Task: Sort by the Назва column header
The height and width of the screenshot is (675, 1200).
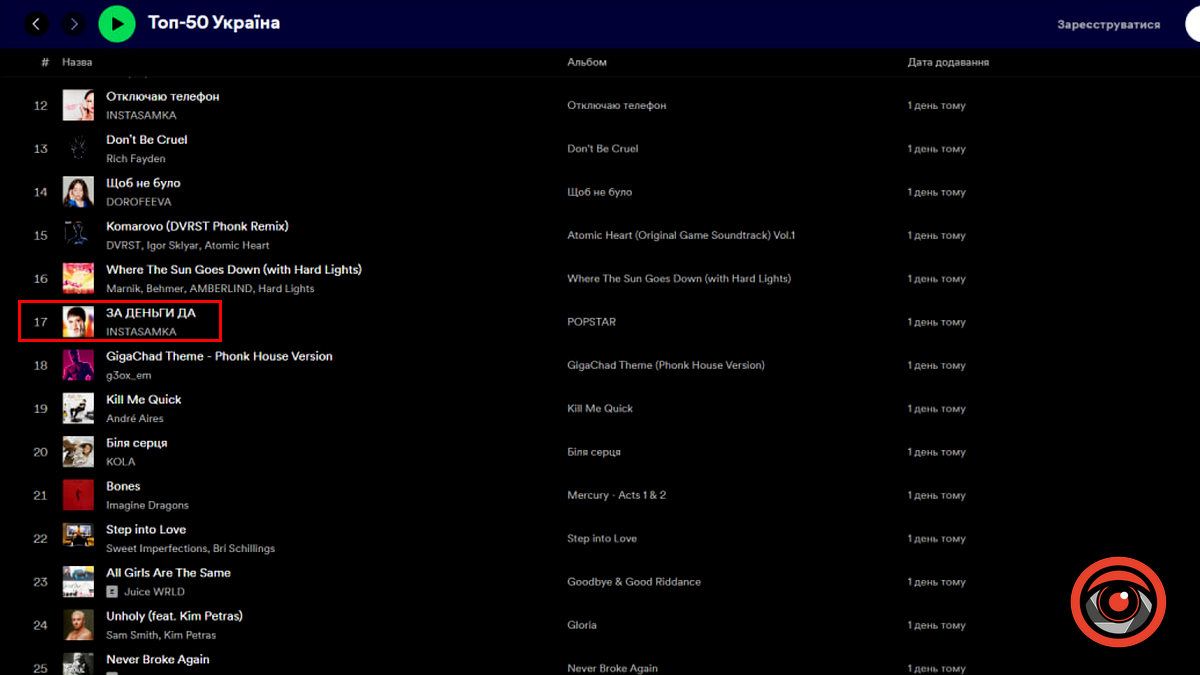Action: [77, 62]
